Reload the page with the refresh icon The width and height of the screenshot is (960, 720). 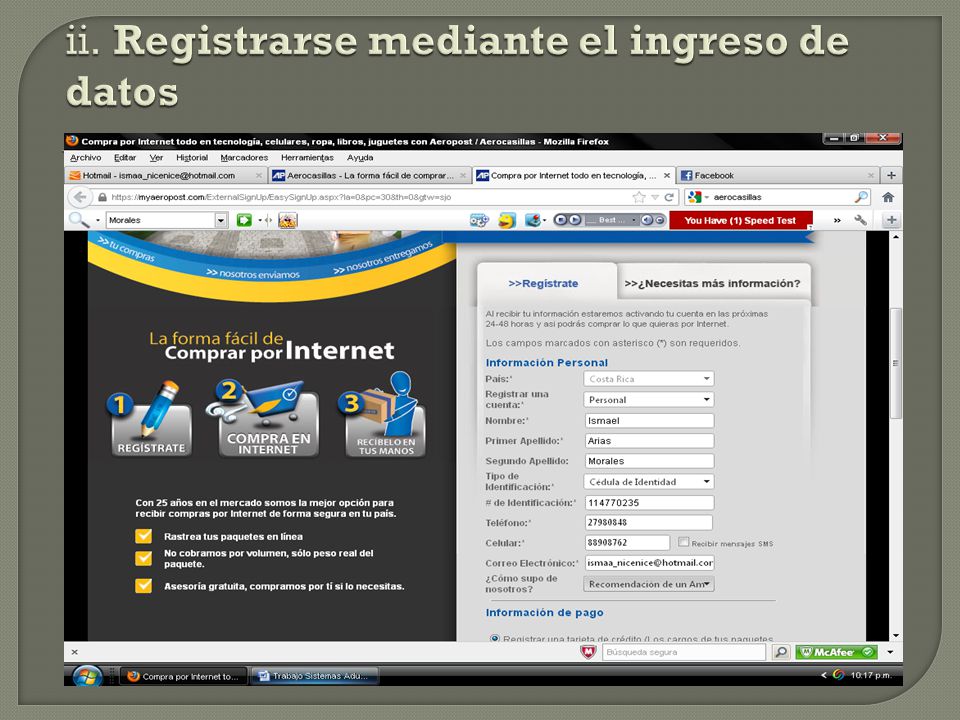669,197
